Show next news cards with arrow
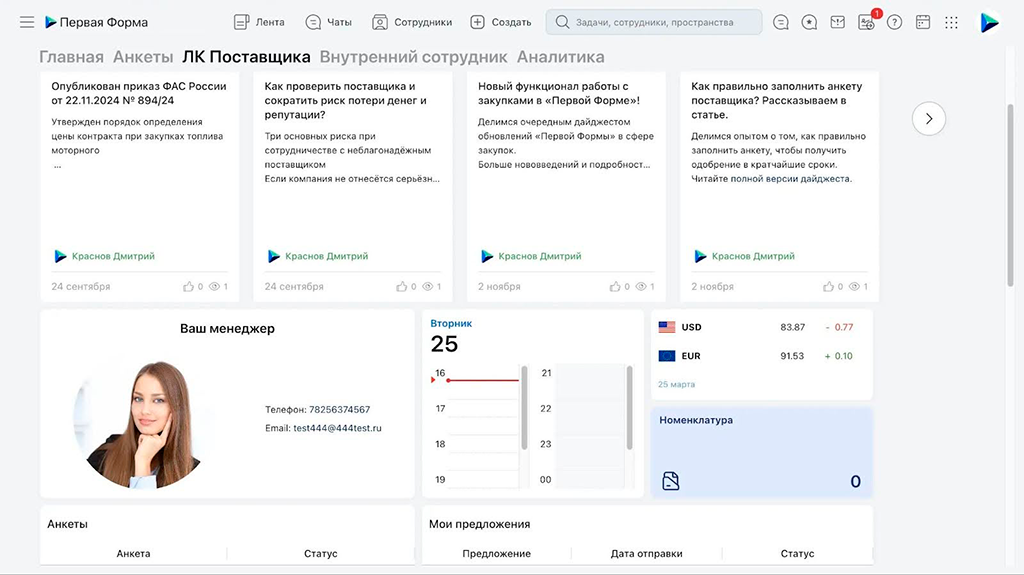1024x575 pixels. [x=929, y=119]
